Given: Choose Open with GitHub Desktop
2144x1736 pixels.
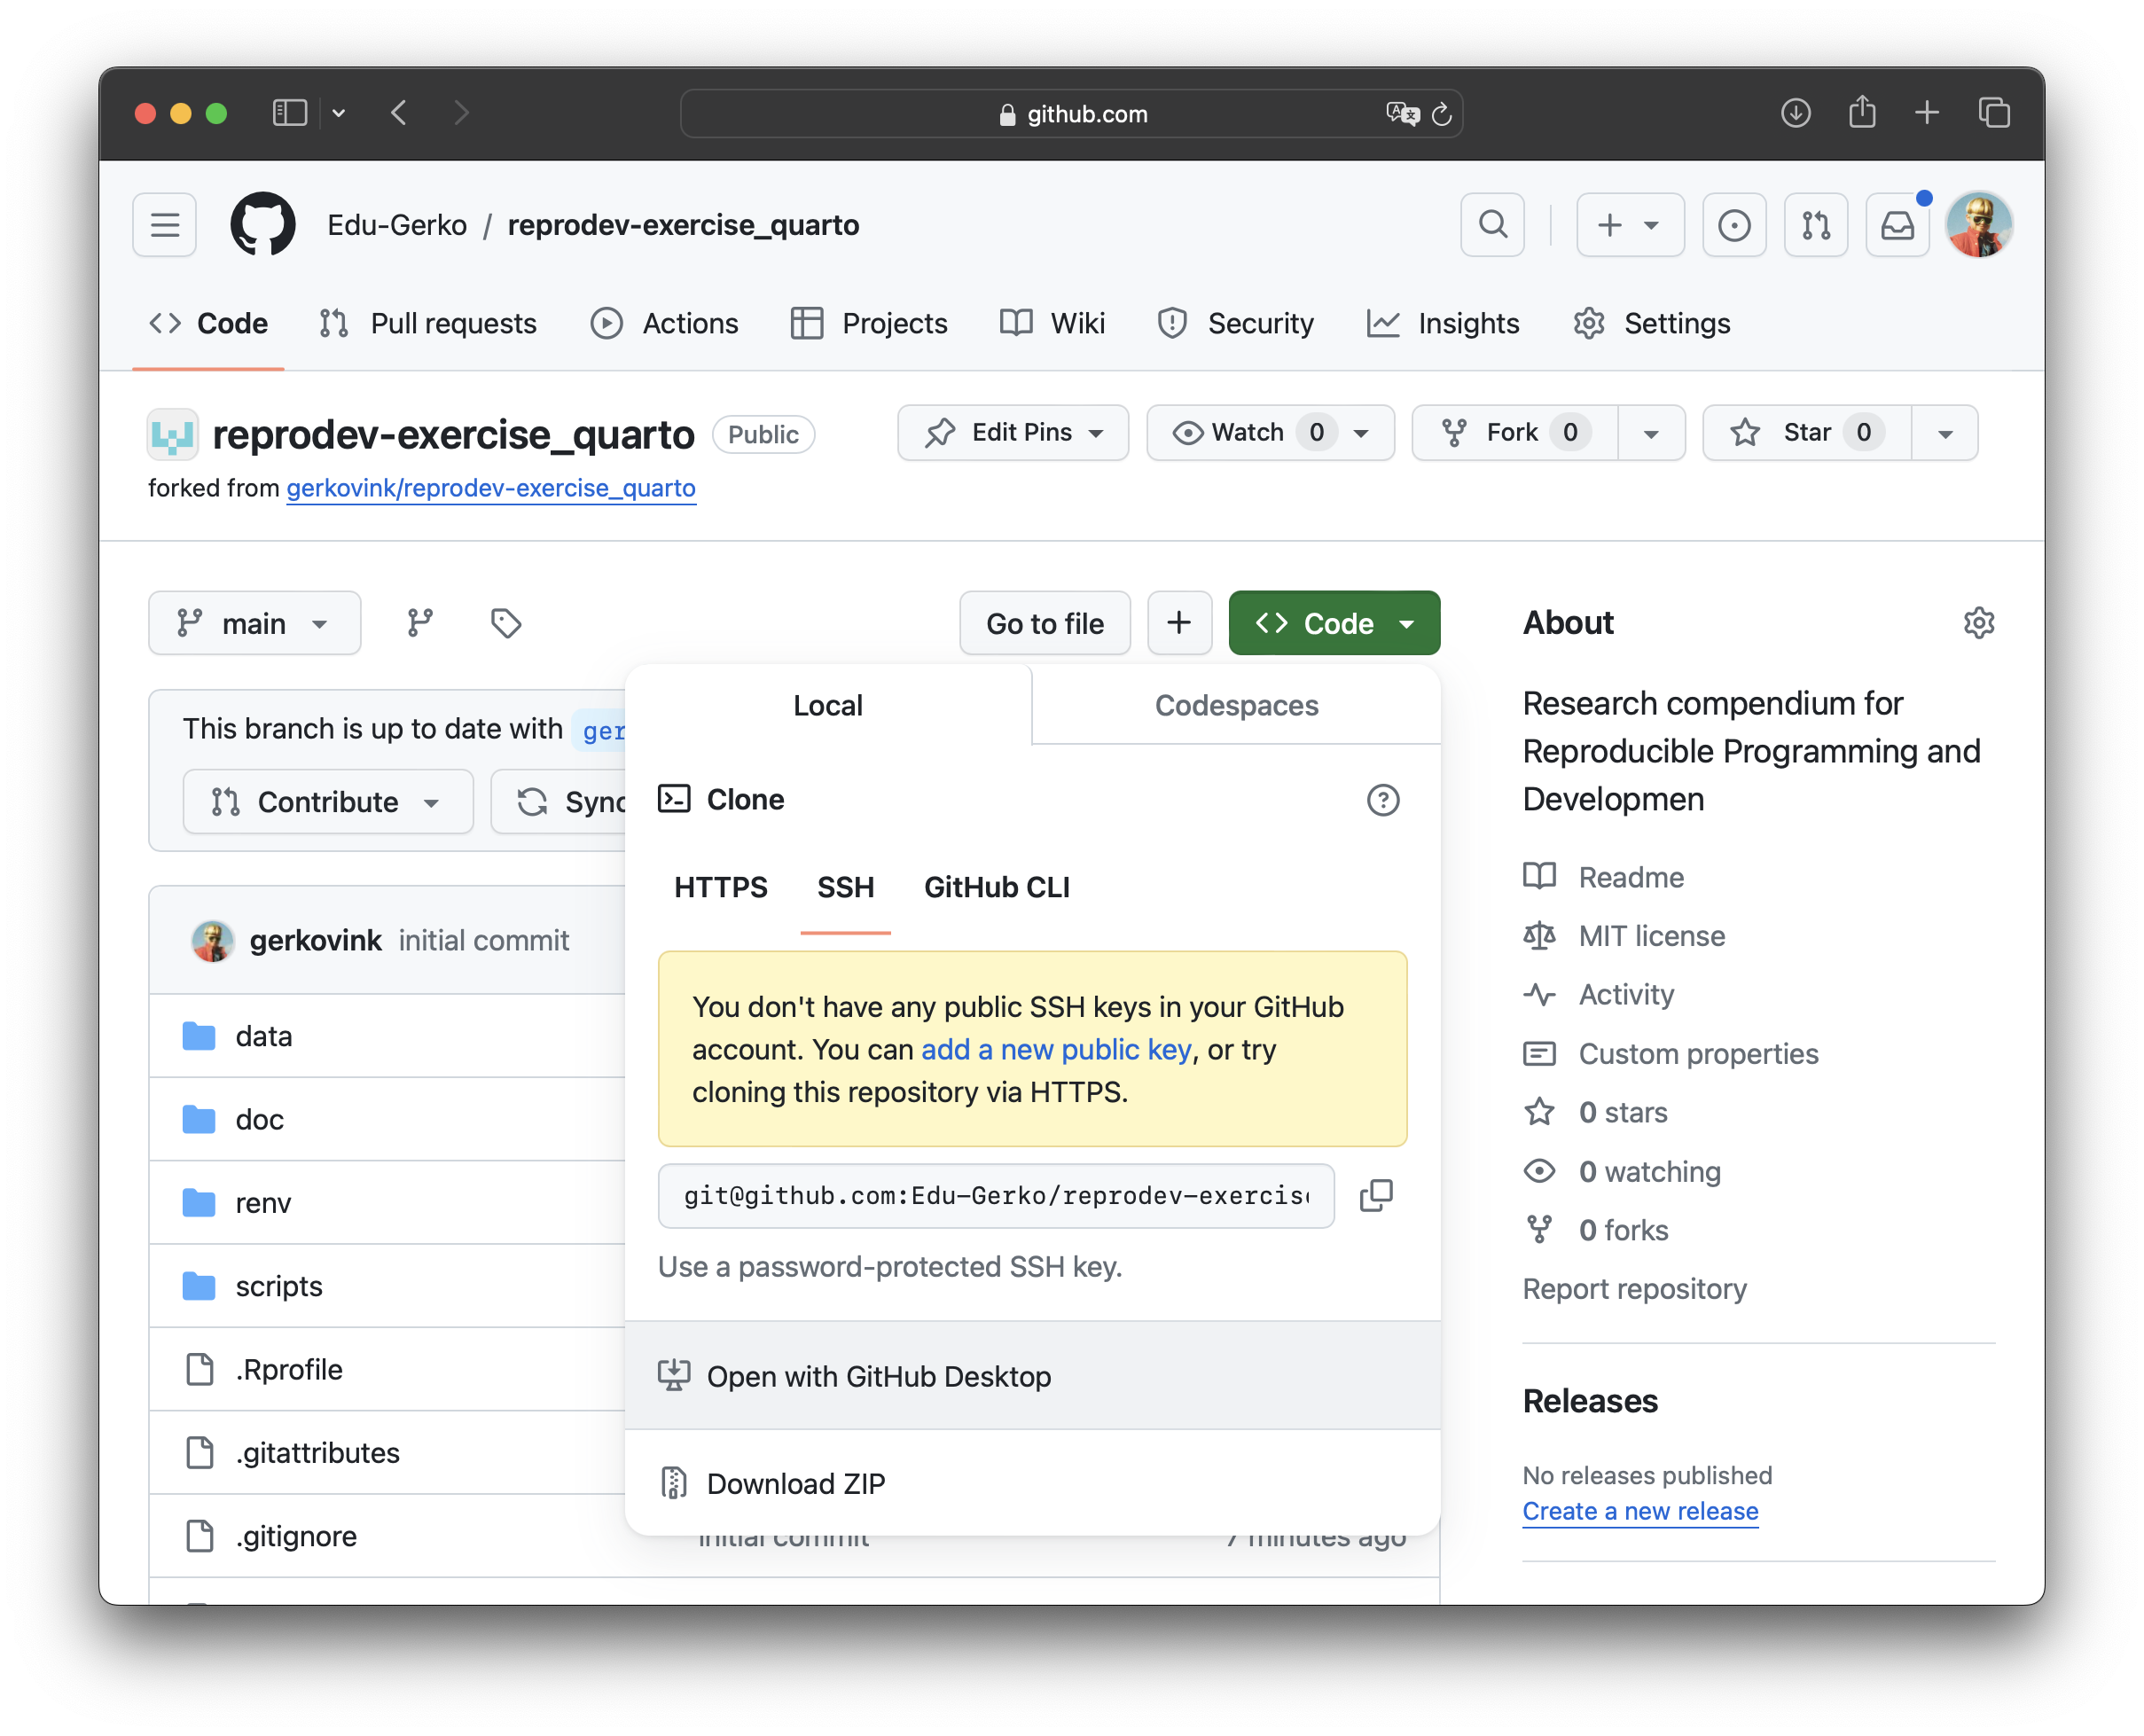Looking at the screenshot, I should [x=1032, y=1376].
